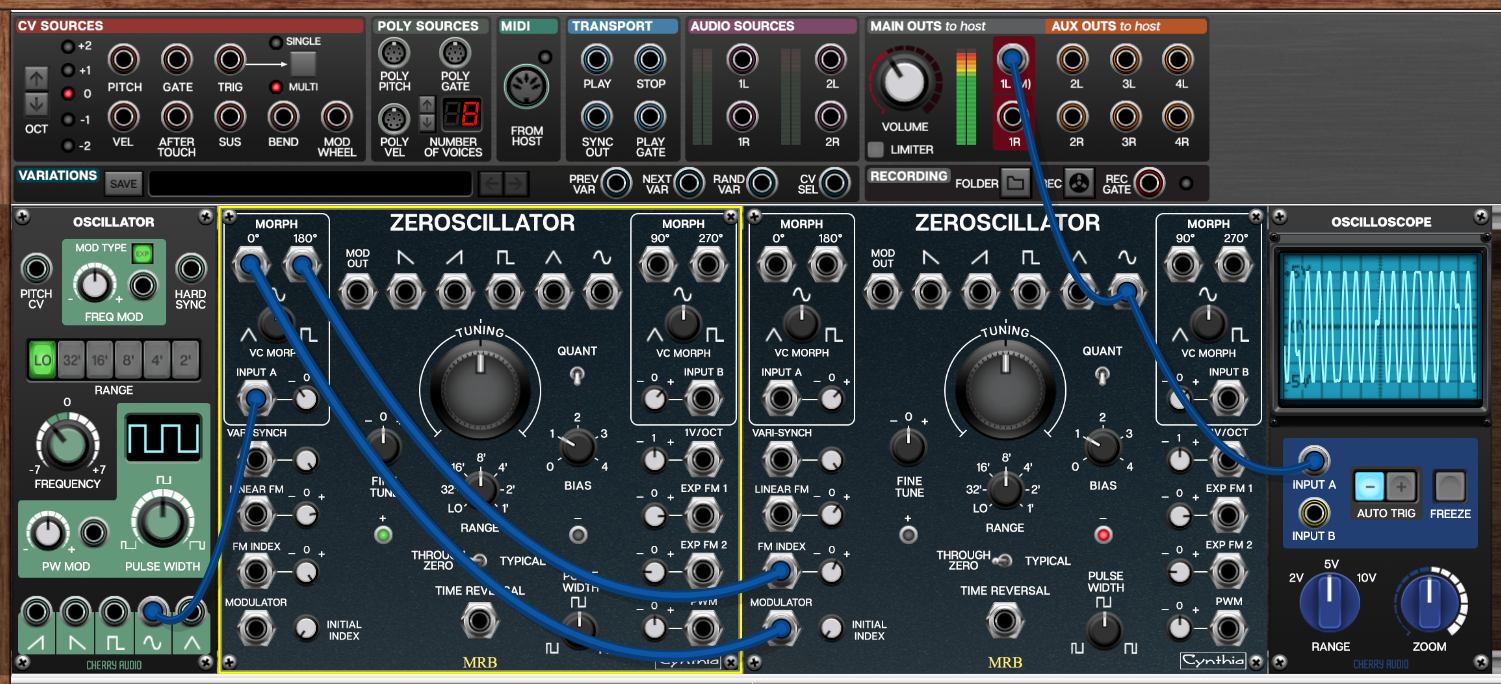Click the TRIG jack in CV Sources
1501x684 pixels.
(230, 60)
